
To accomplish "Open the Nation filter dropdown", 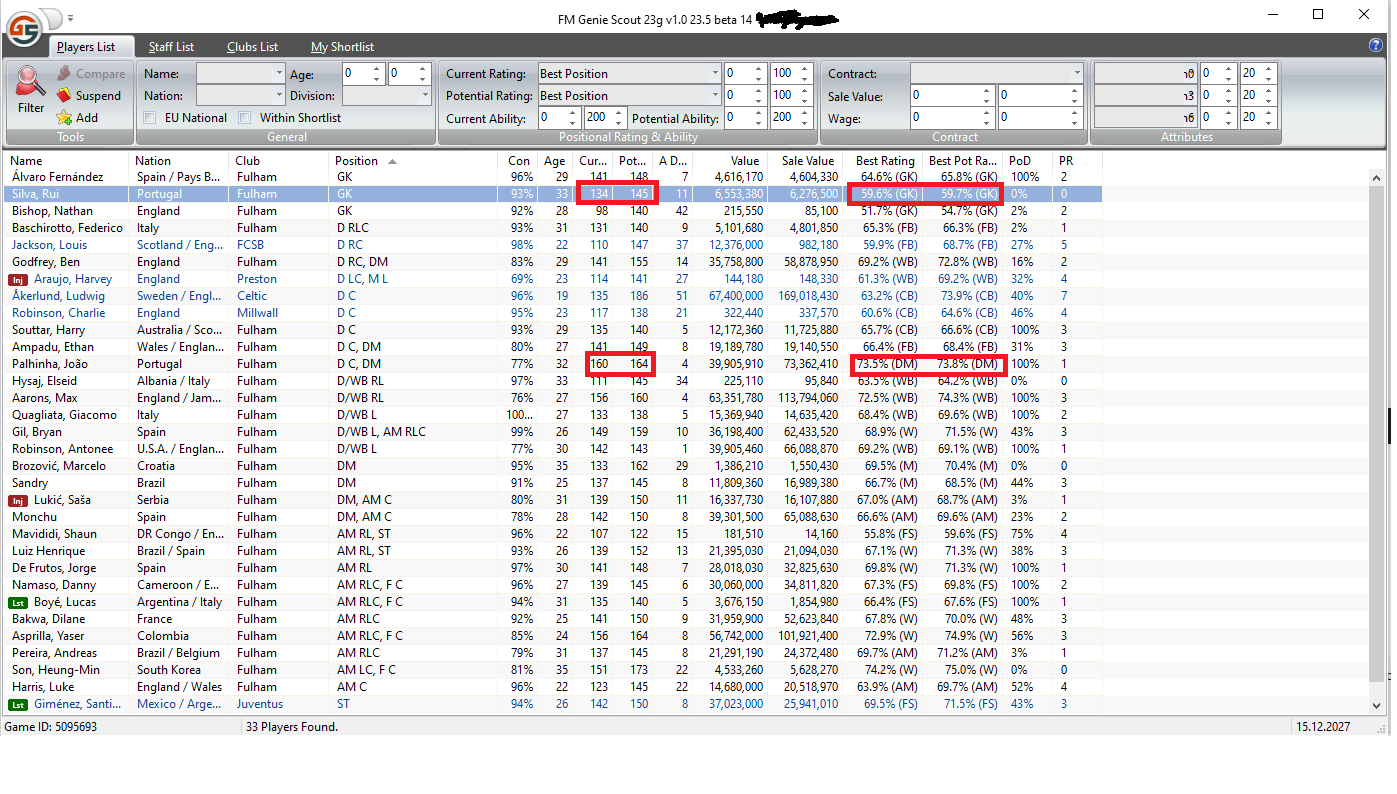I will [279, 96].
